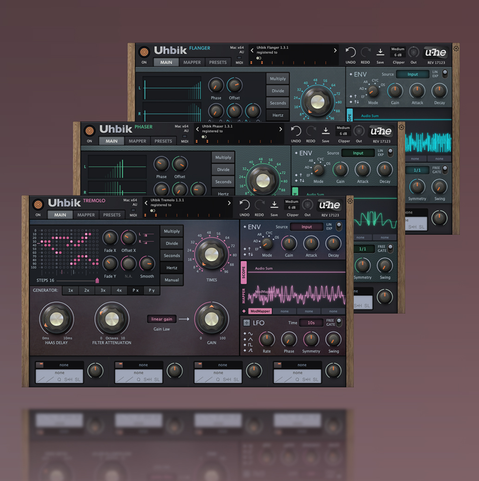Click the Multiply button in Tremolo

tap(172, 231)
